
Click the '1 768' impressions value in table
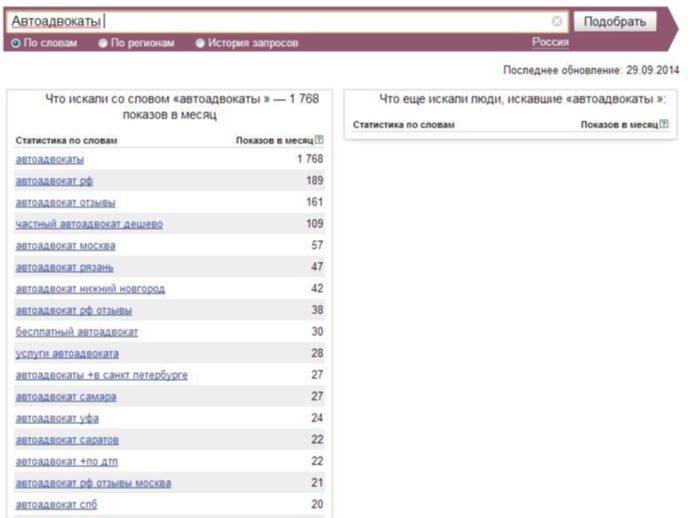tap(310, 159)
